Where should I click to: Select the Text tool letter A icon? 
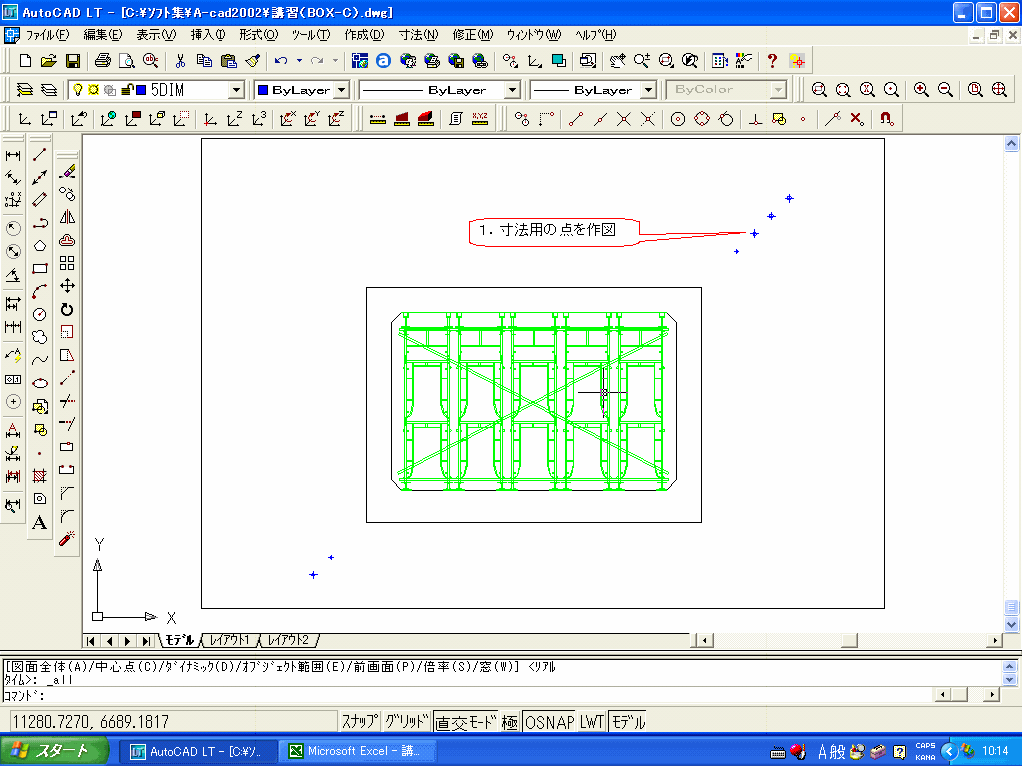tap(40, 522)
